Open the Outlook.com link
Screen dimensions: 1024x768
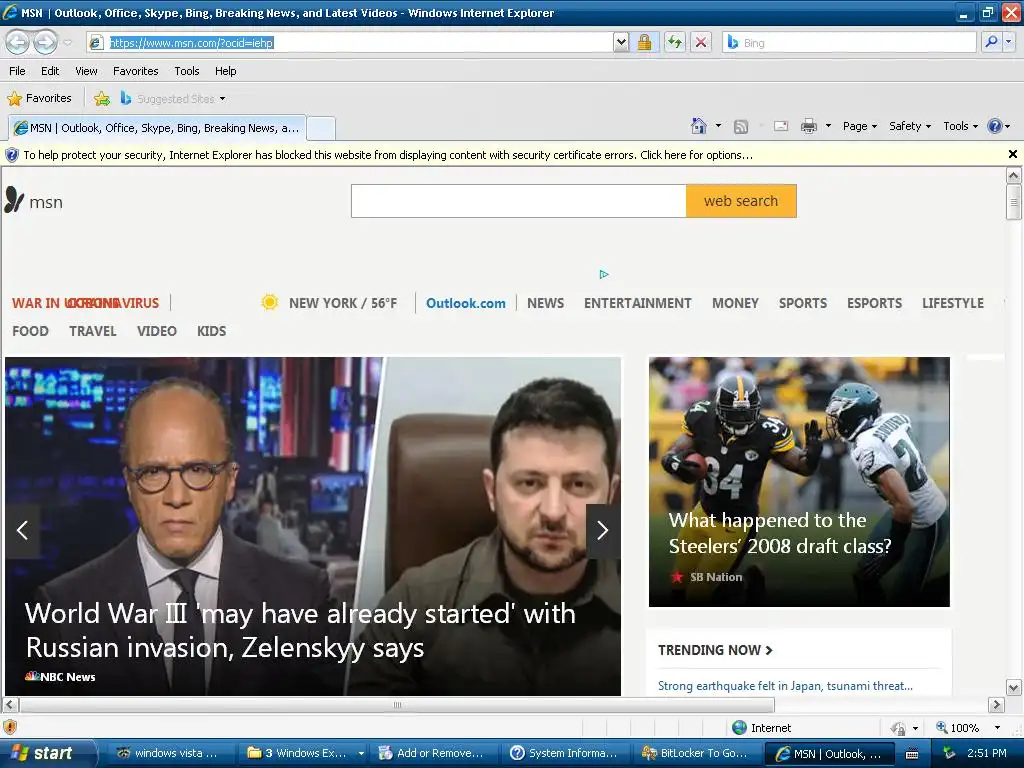[466, 303]
